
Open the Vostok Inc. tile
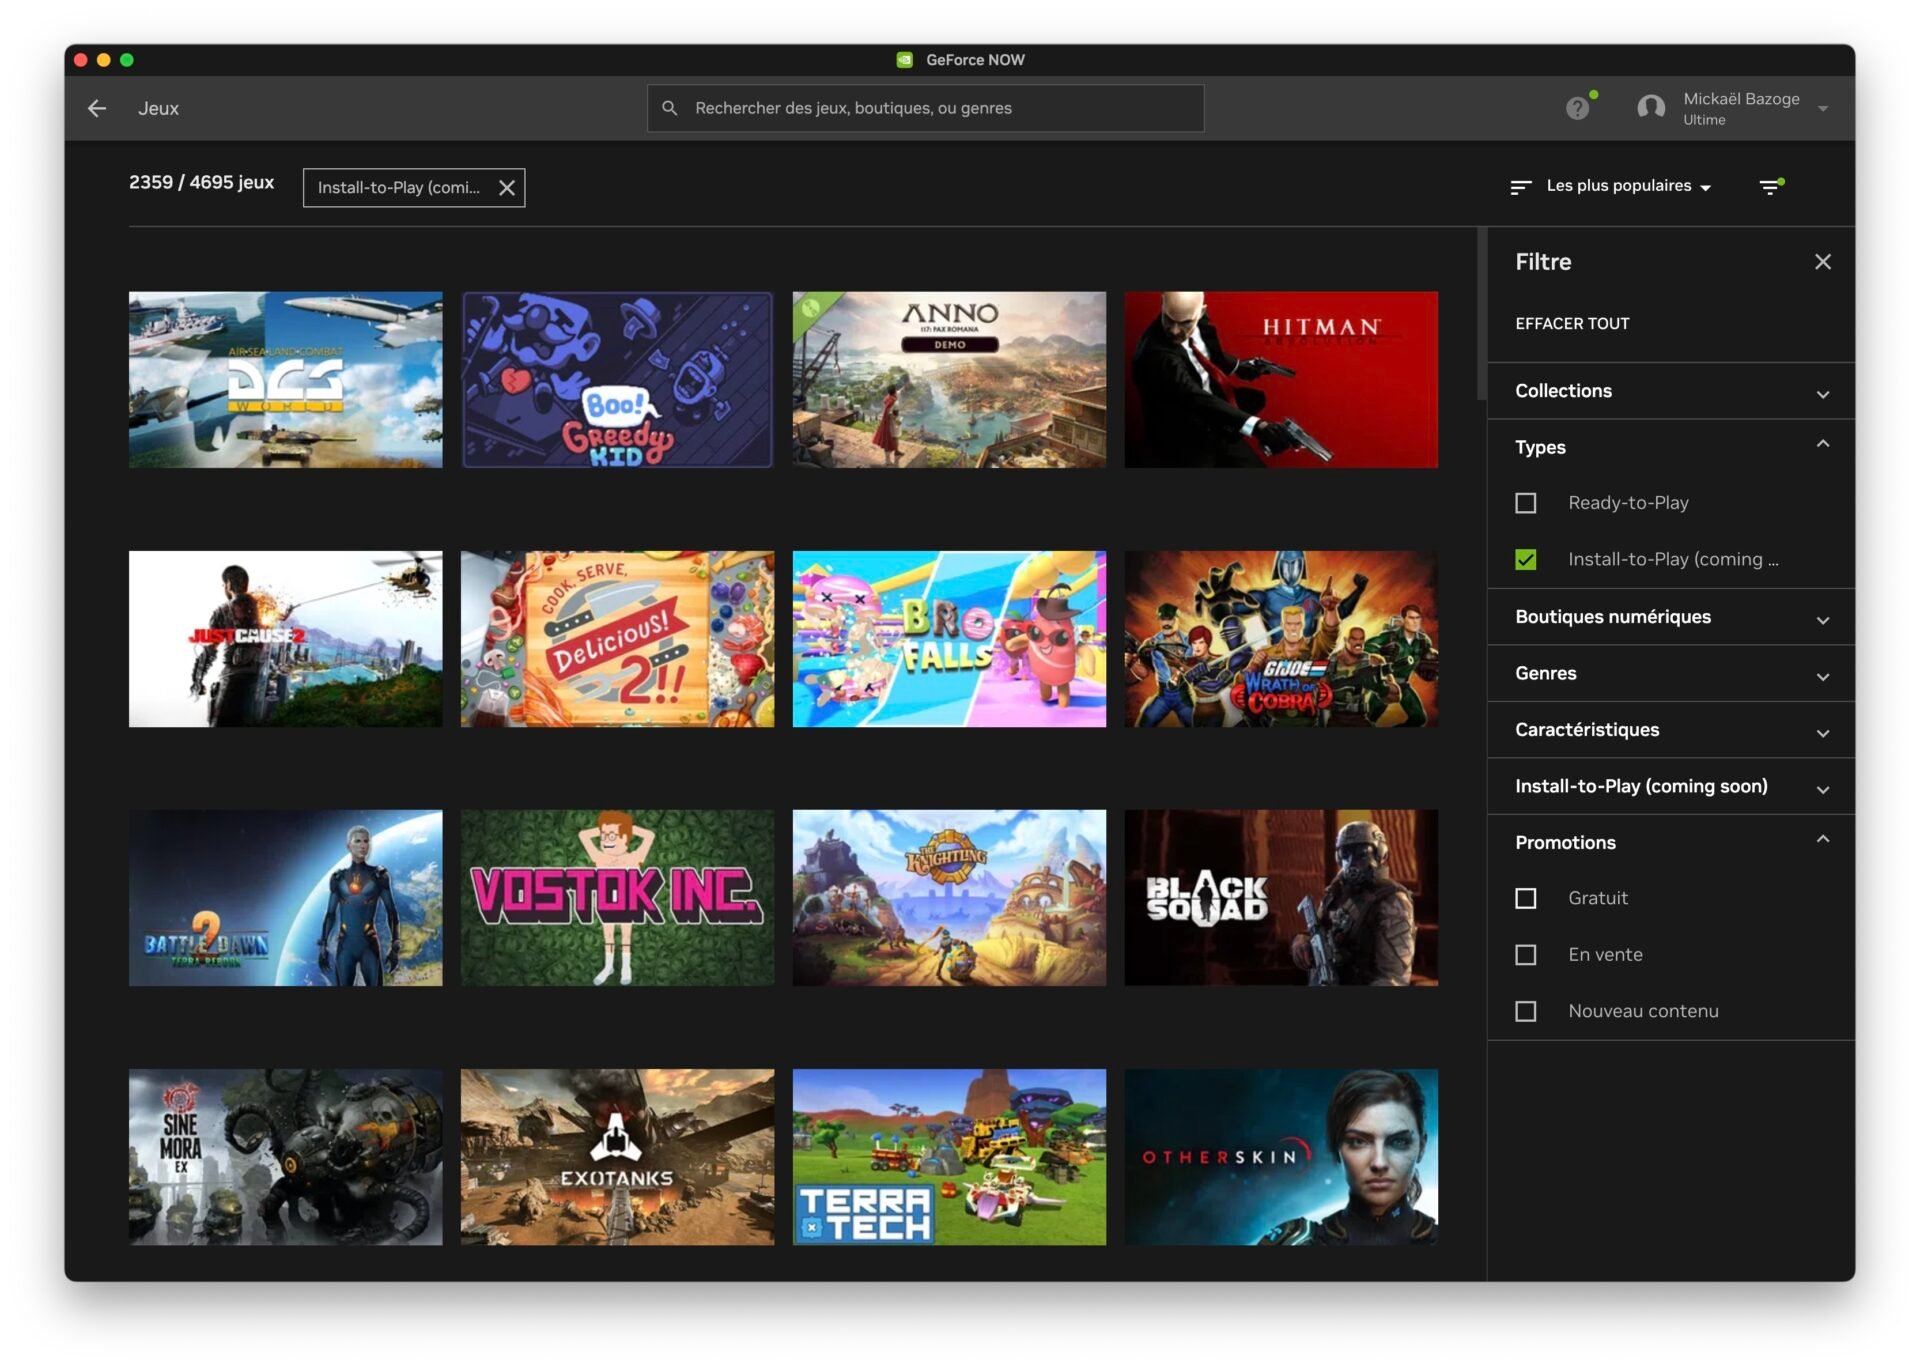click(x=617, y=898)
